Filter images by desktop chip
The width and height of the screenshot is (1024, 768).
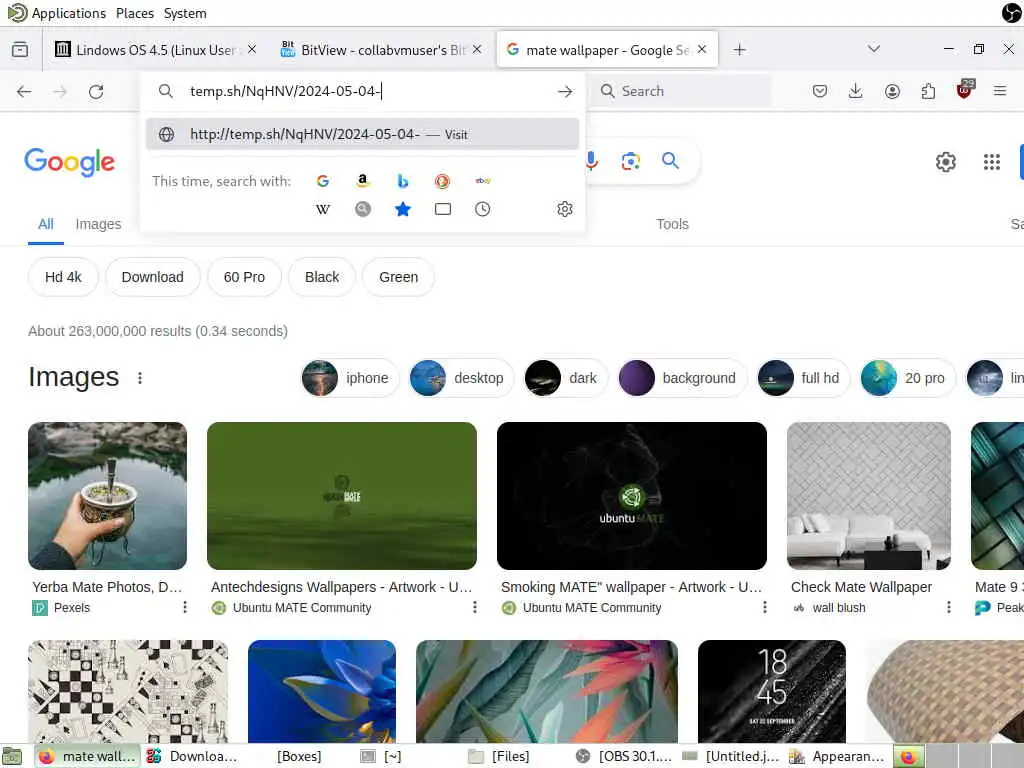tap(461, 378)
